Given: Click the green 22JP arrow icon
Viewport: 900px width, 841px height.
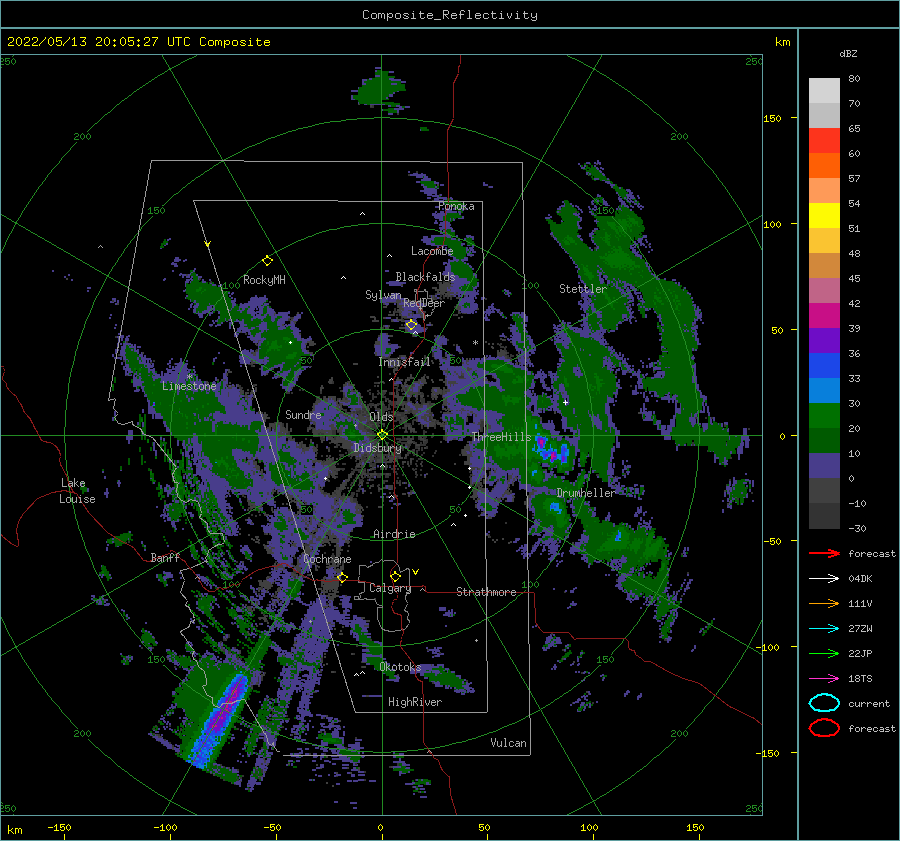Looking at the screenshot, I should tap(824, 653).
